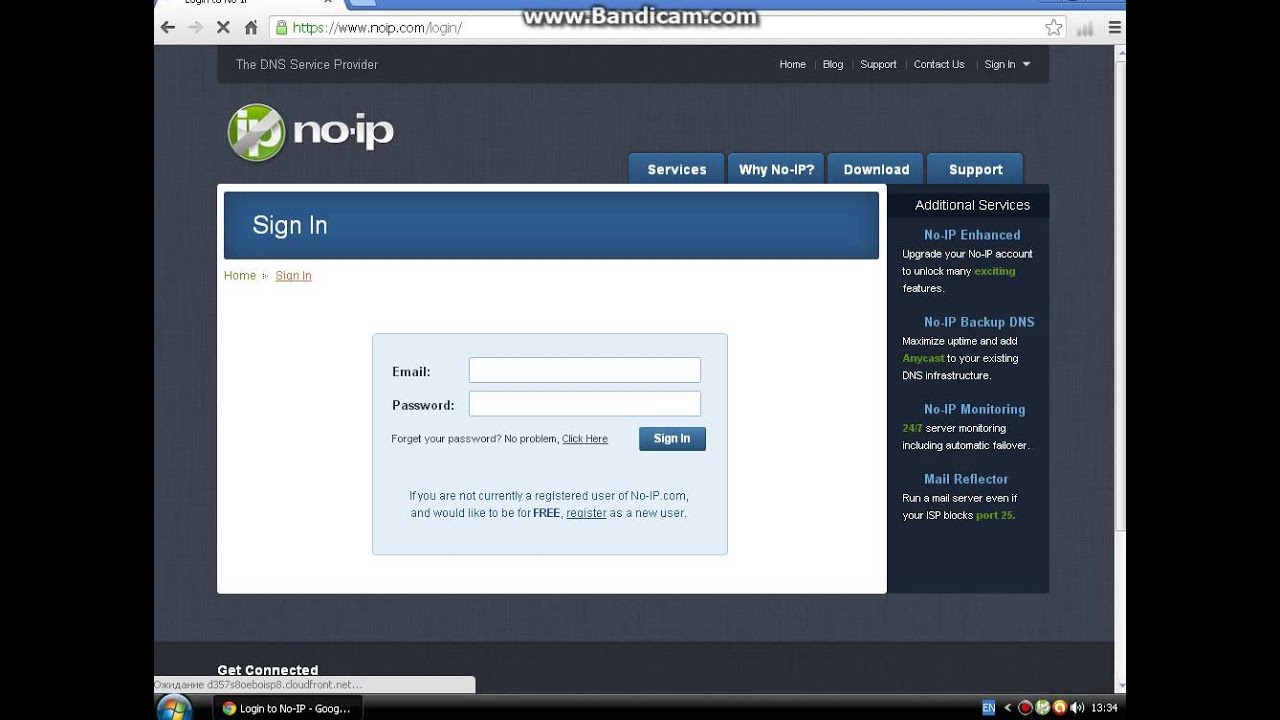
Task: Open No-IP Enhanced service link
Action: pos(972,235)
